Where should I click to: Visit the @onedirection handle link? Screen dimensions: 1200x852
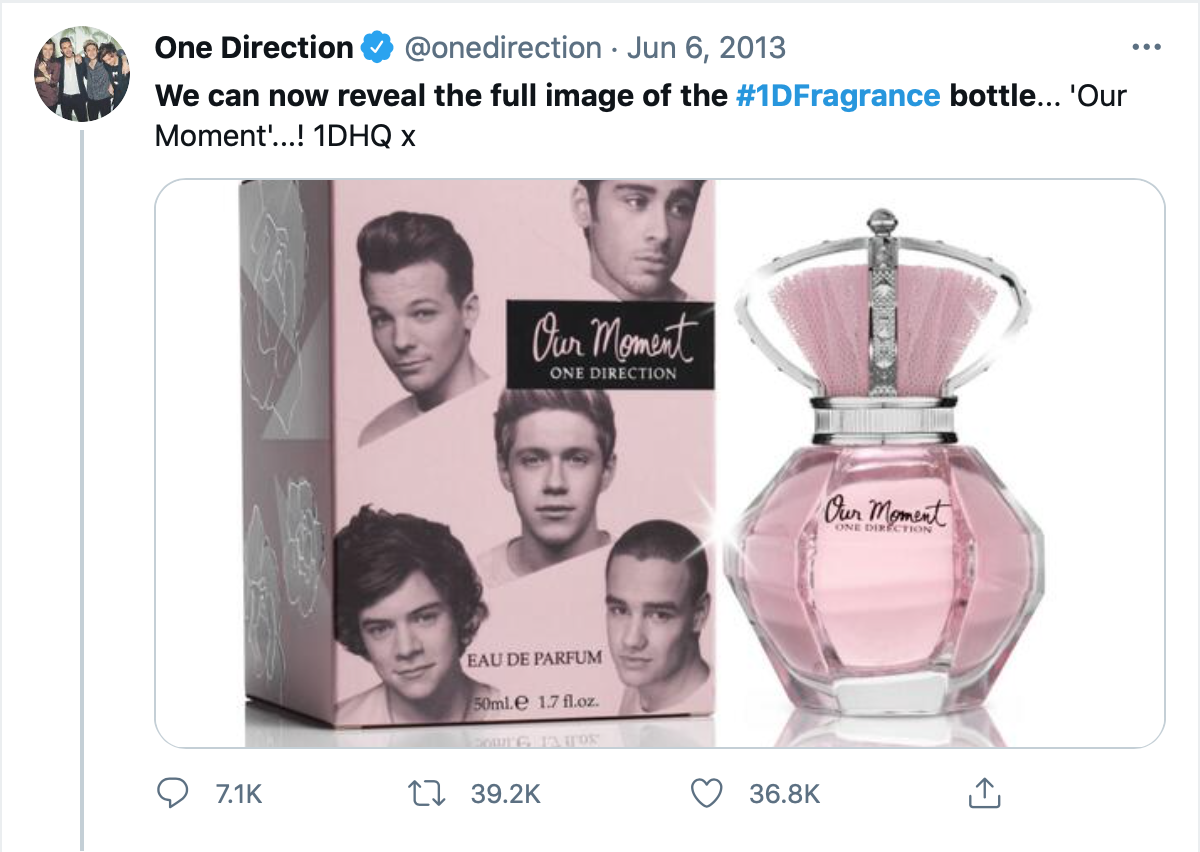[501, 48]
